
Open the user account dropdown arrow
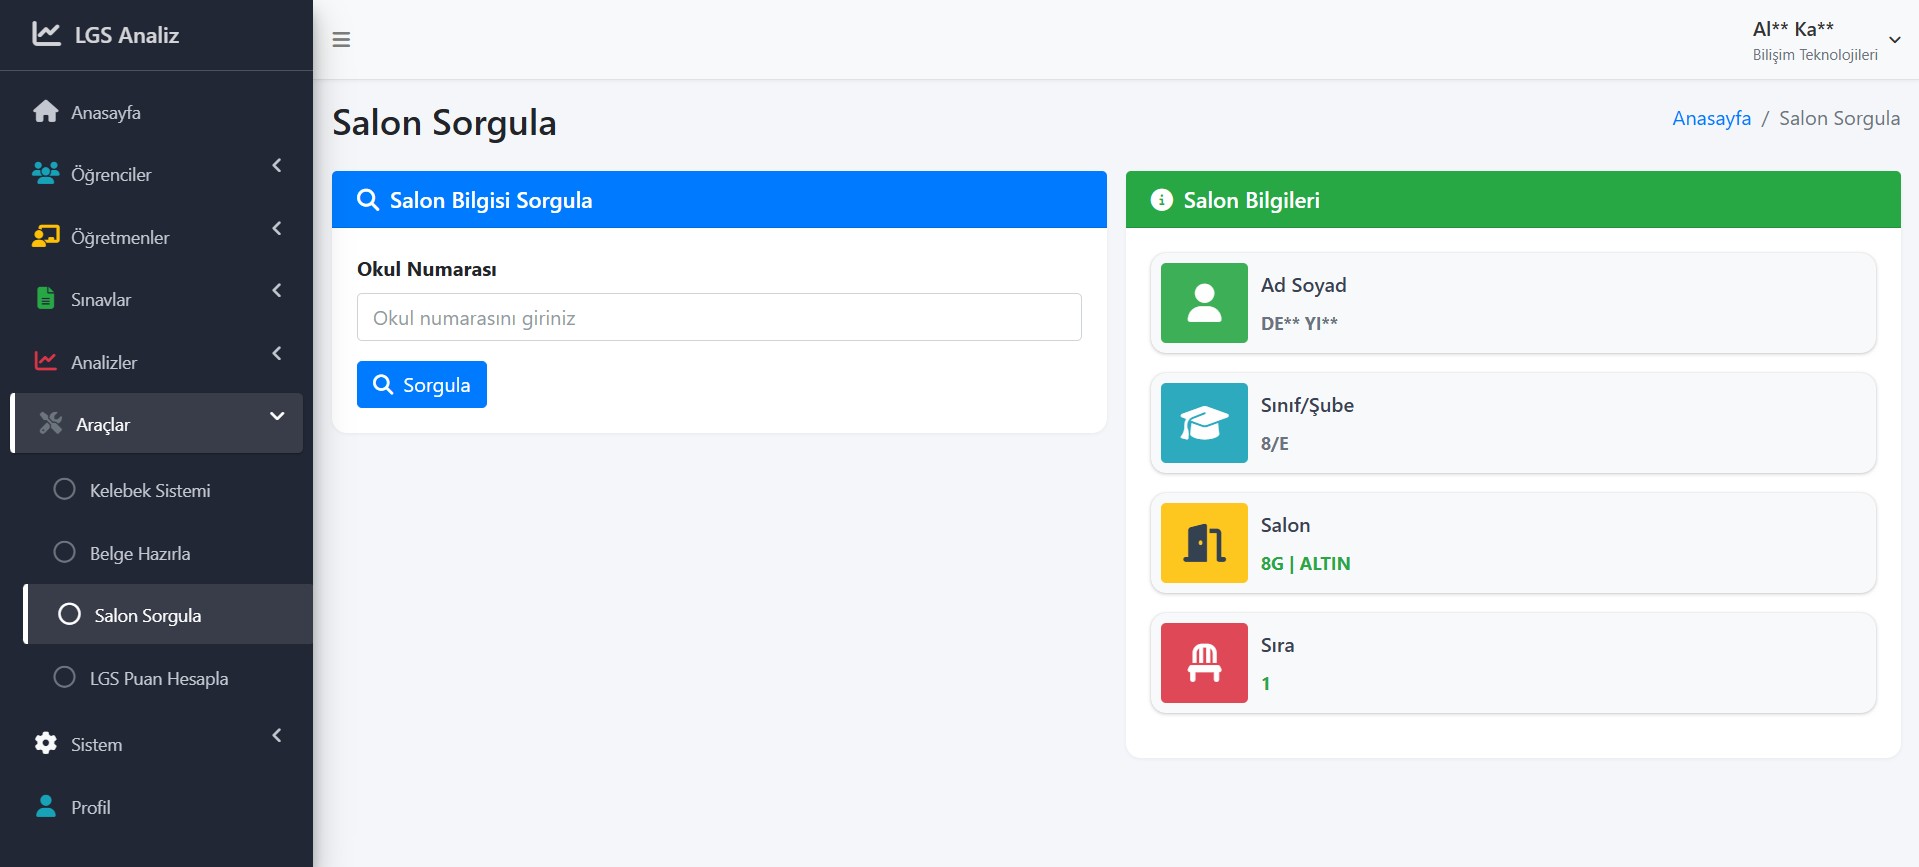coord(1894,40)
